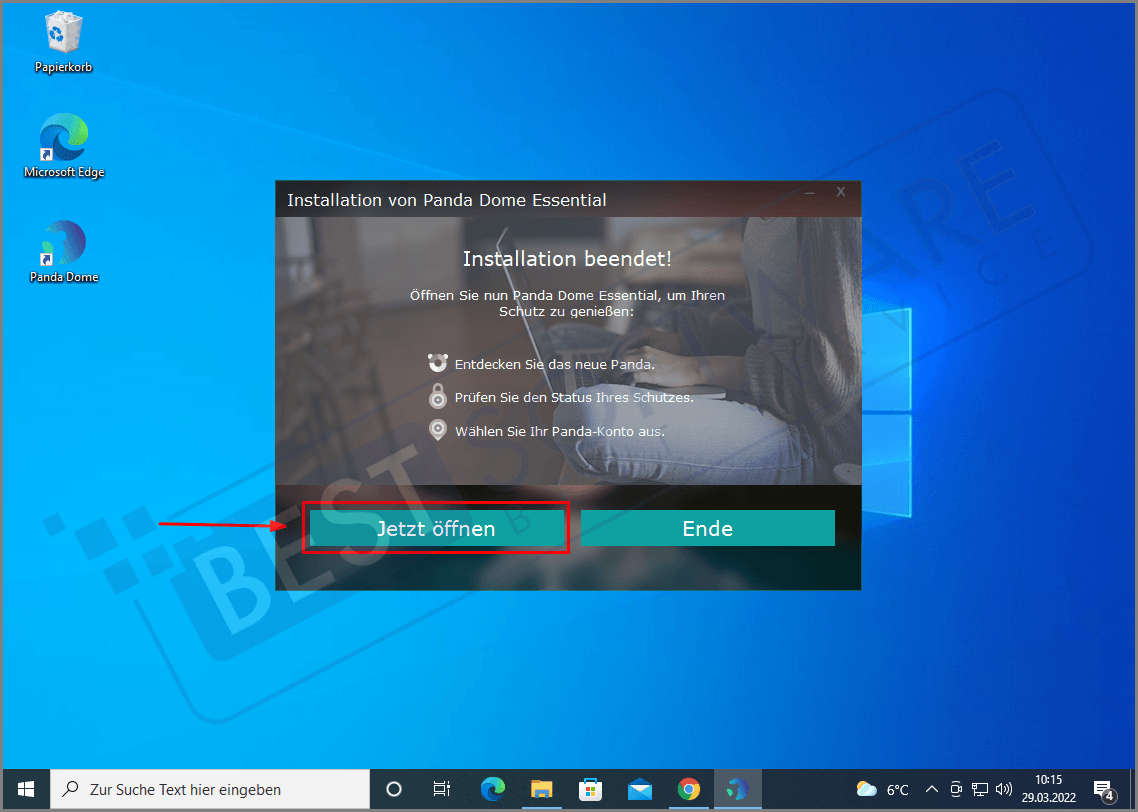Launch Microsoft Edge from the desktop

tap(63, 140)
